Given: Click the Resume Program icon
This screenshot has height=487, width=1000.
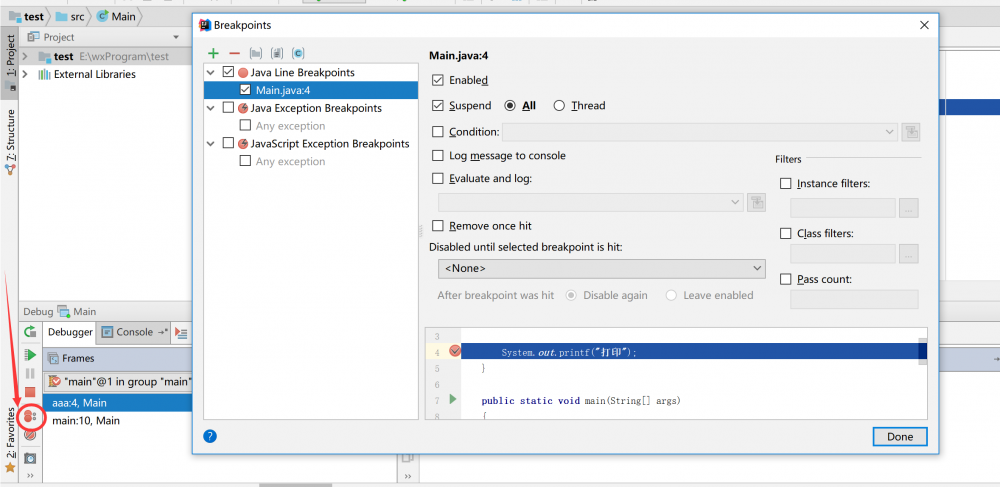Looking at the screenshot, I should (x=30, y=355).
